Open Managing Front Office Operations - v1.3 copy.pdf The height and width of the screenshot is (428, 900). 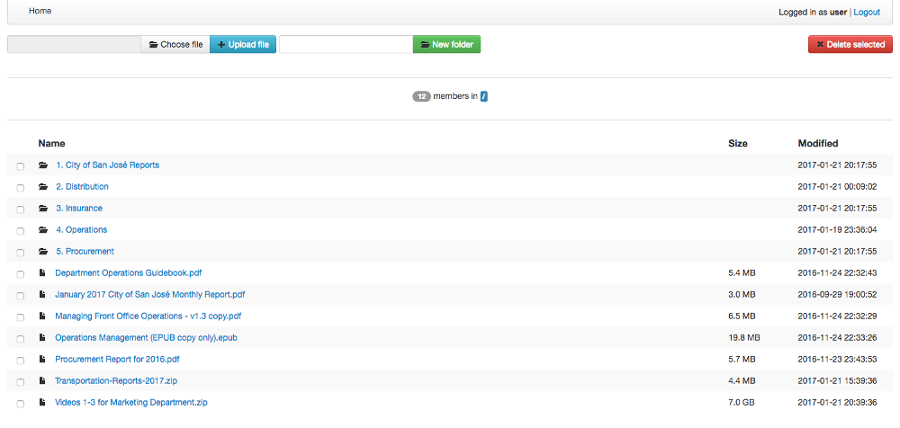coord(148,316)
